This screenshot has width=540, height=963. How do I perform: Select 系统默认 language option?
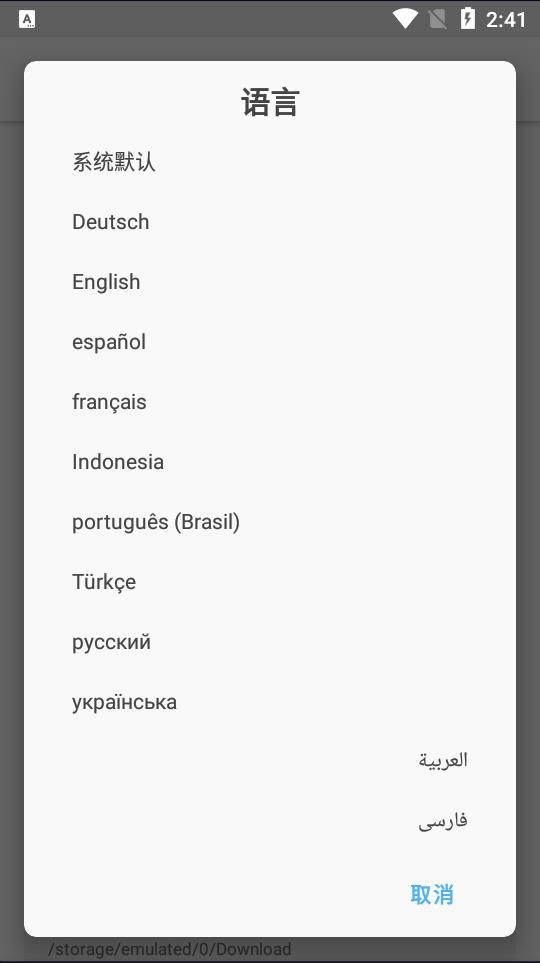(270, 162)
